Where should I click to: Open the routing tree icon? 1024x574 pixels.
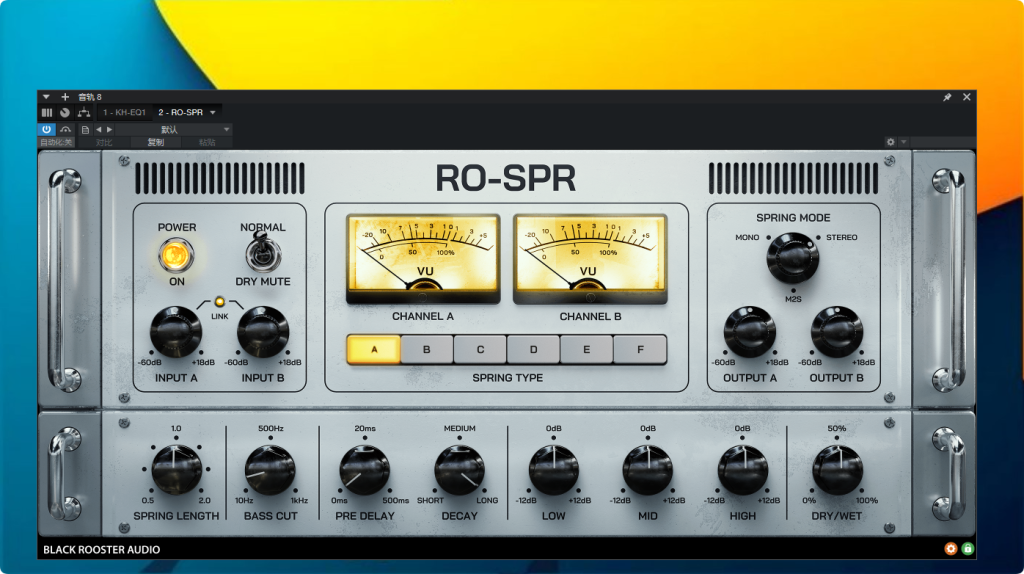click(x=84, y=112)
